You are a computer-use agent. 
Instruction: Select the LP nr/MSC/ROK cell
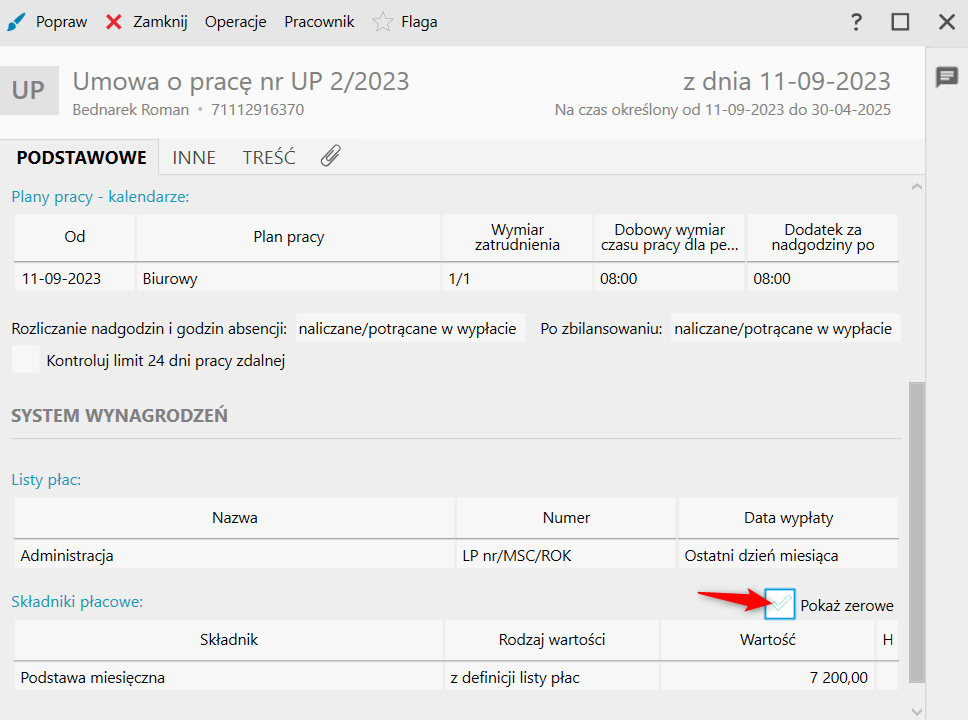point(566,556)
